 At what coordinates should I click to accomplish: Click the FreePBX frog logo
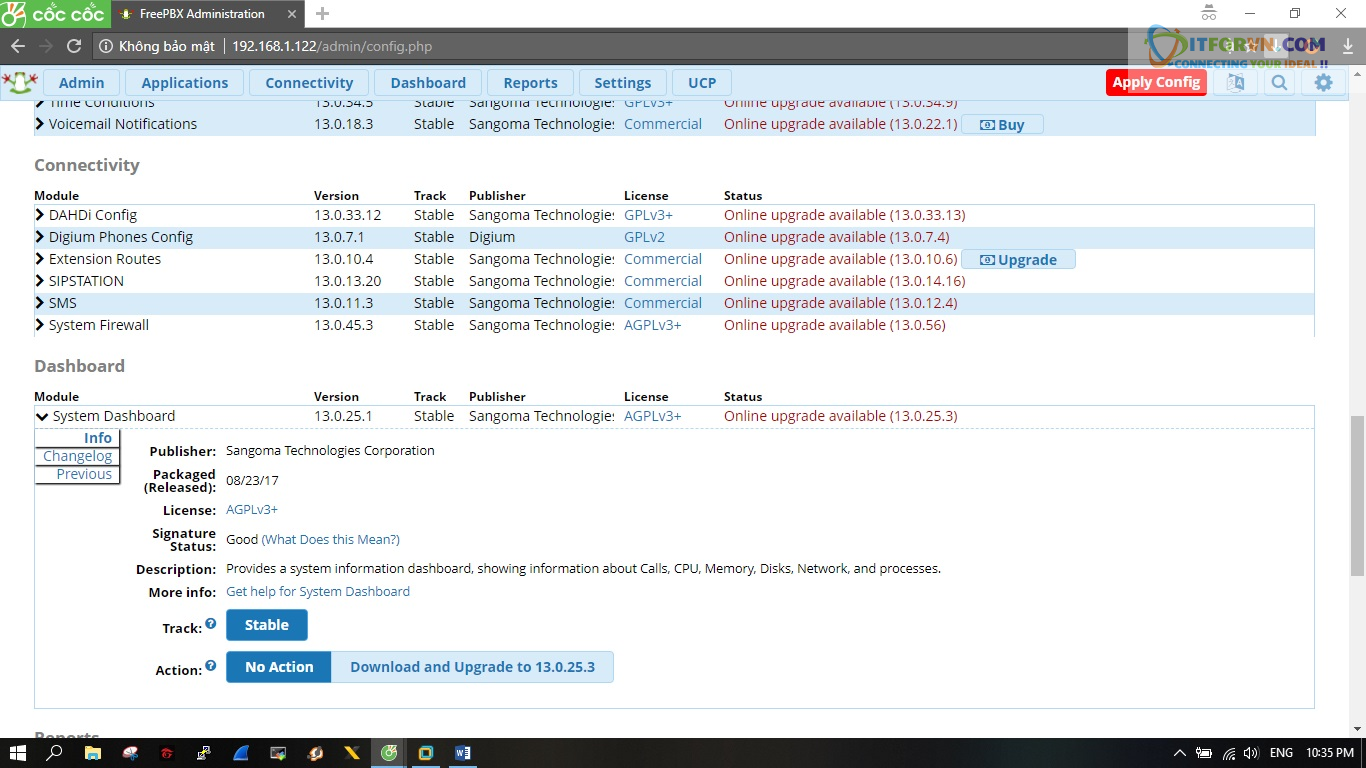(20, 82)
